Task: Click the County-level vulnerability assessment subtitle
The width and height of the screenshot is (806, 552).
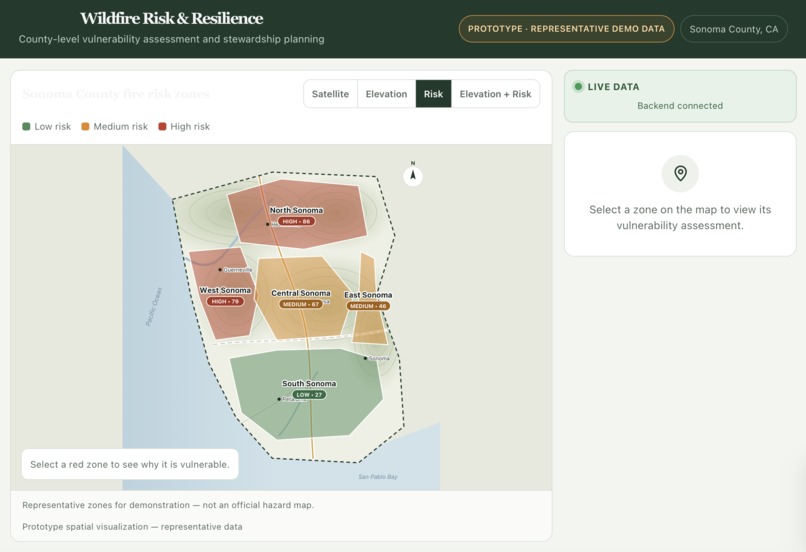Action: [x=172, y=39]
